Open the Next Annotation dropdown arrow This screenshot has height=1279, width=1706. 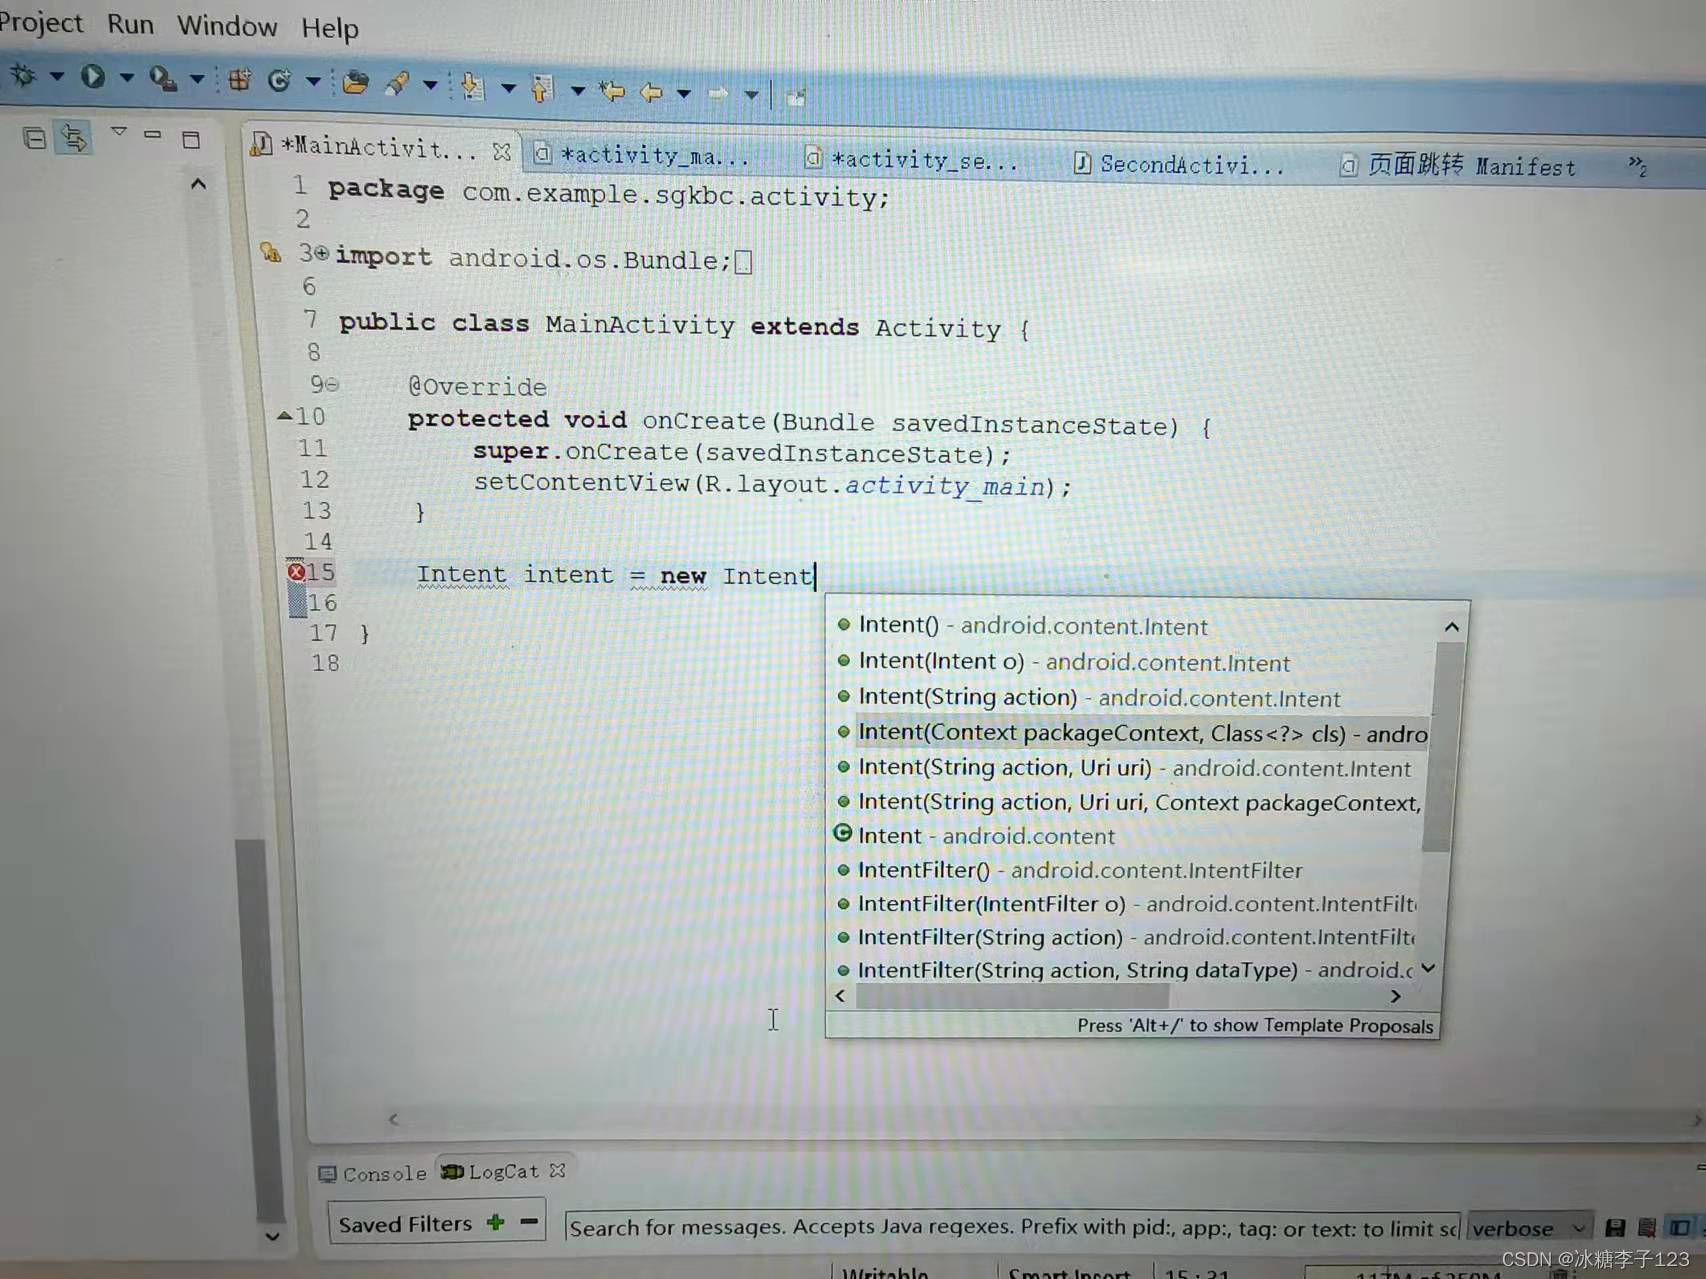point(508,88)
